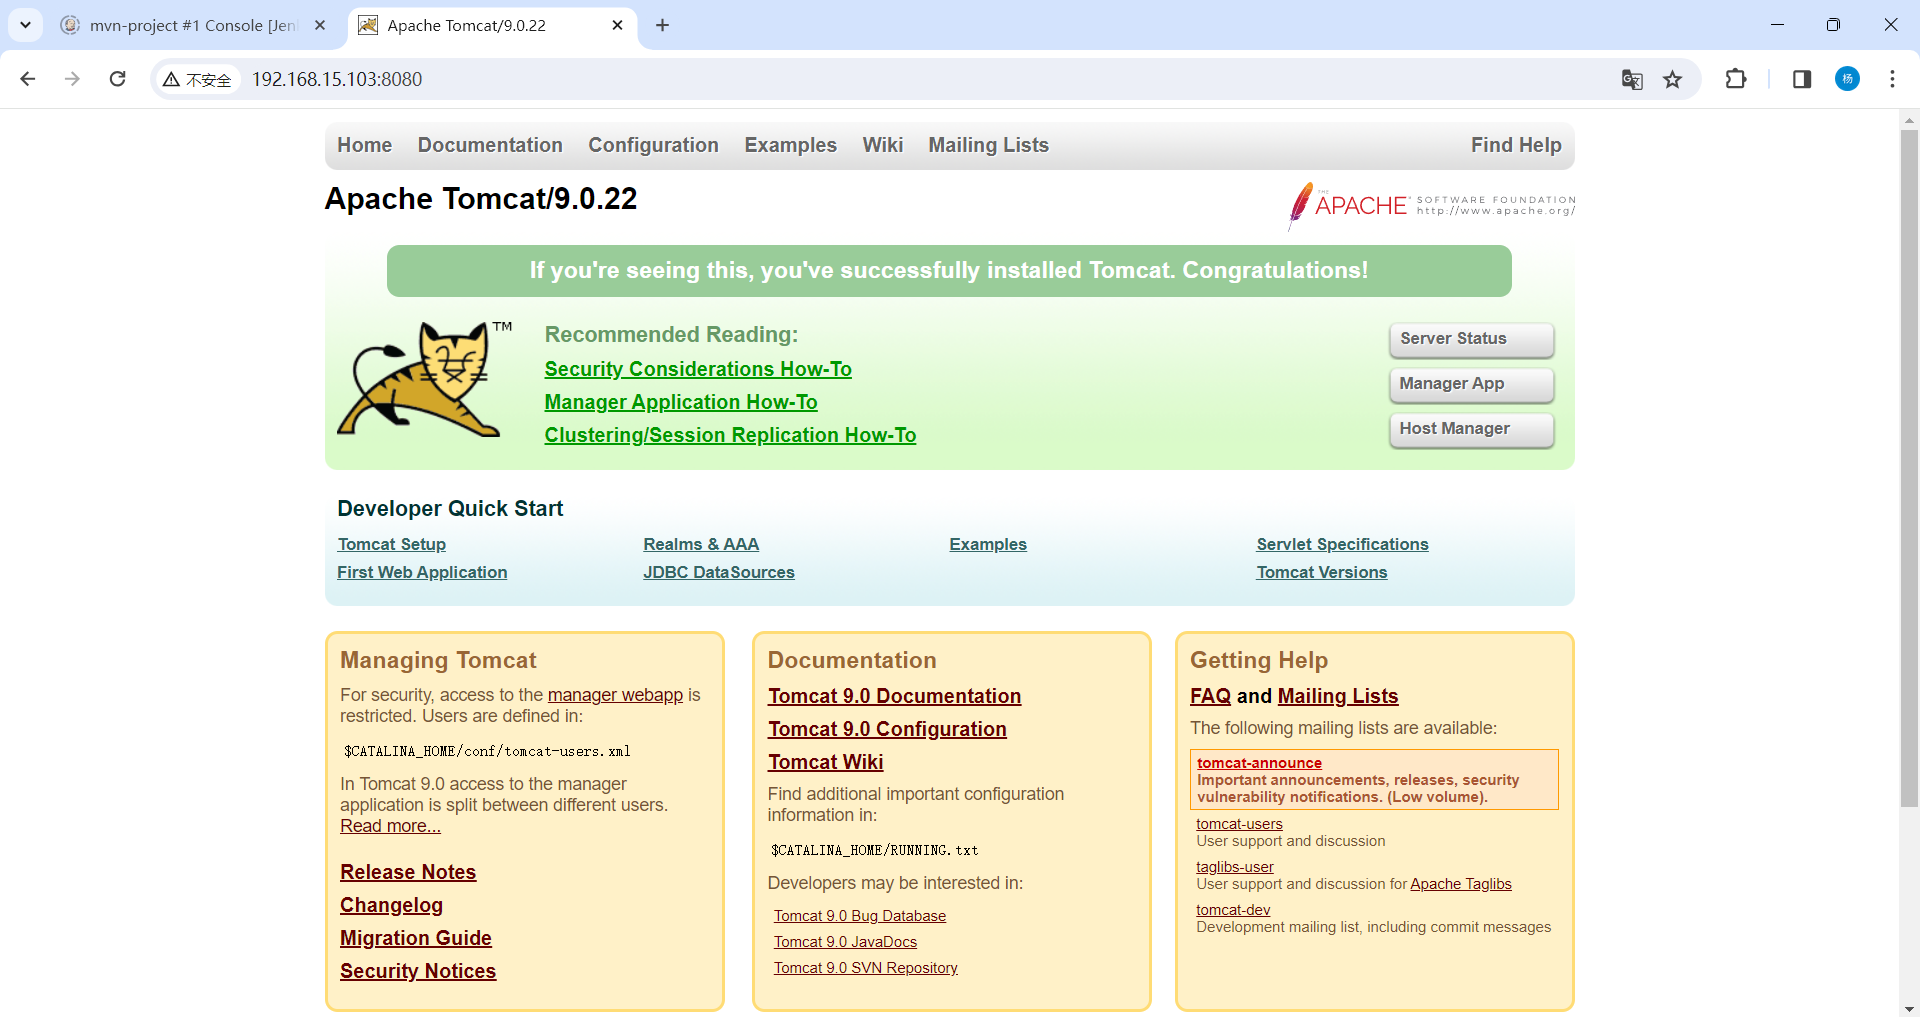Toggle the browser side panel

point(1802,79)
